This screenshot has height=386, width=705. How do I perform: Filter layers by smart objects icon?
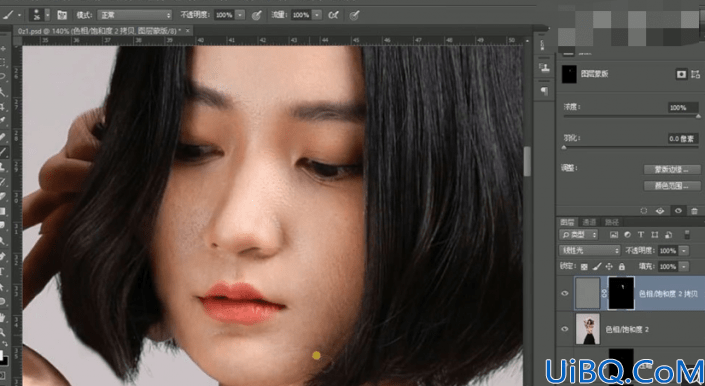point(669,235)
